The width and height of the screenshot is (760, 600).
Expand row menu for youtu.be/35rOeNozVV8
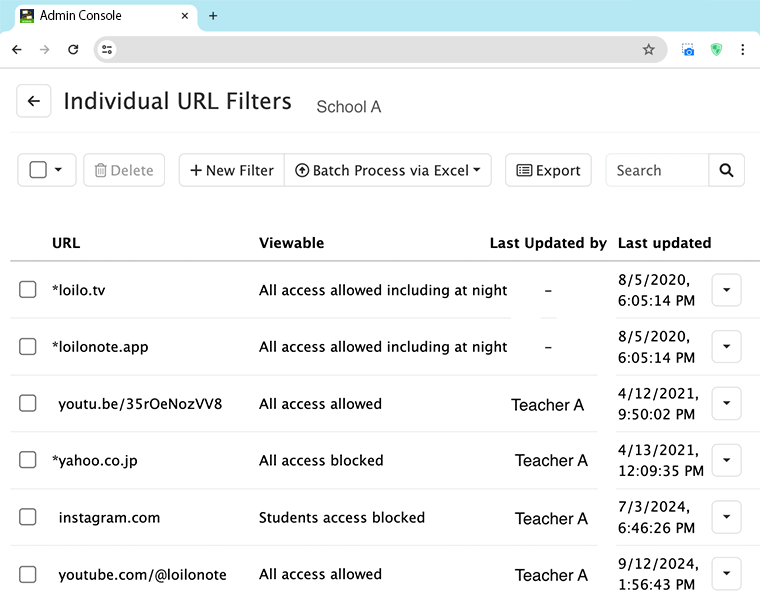pos(726,403)
